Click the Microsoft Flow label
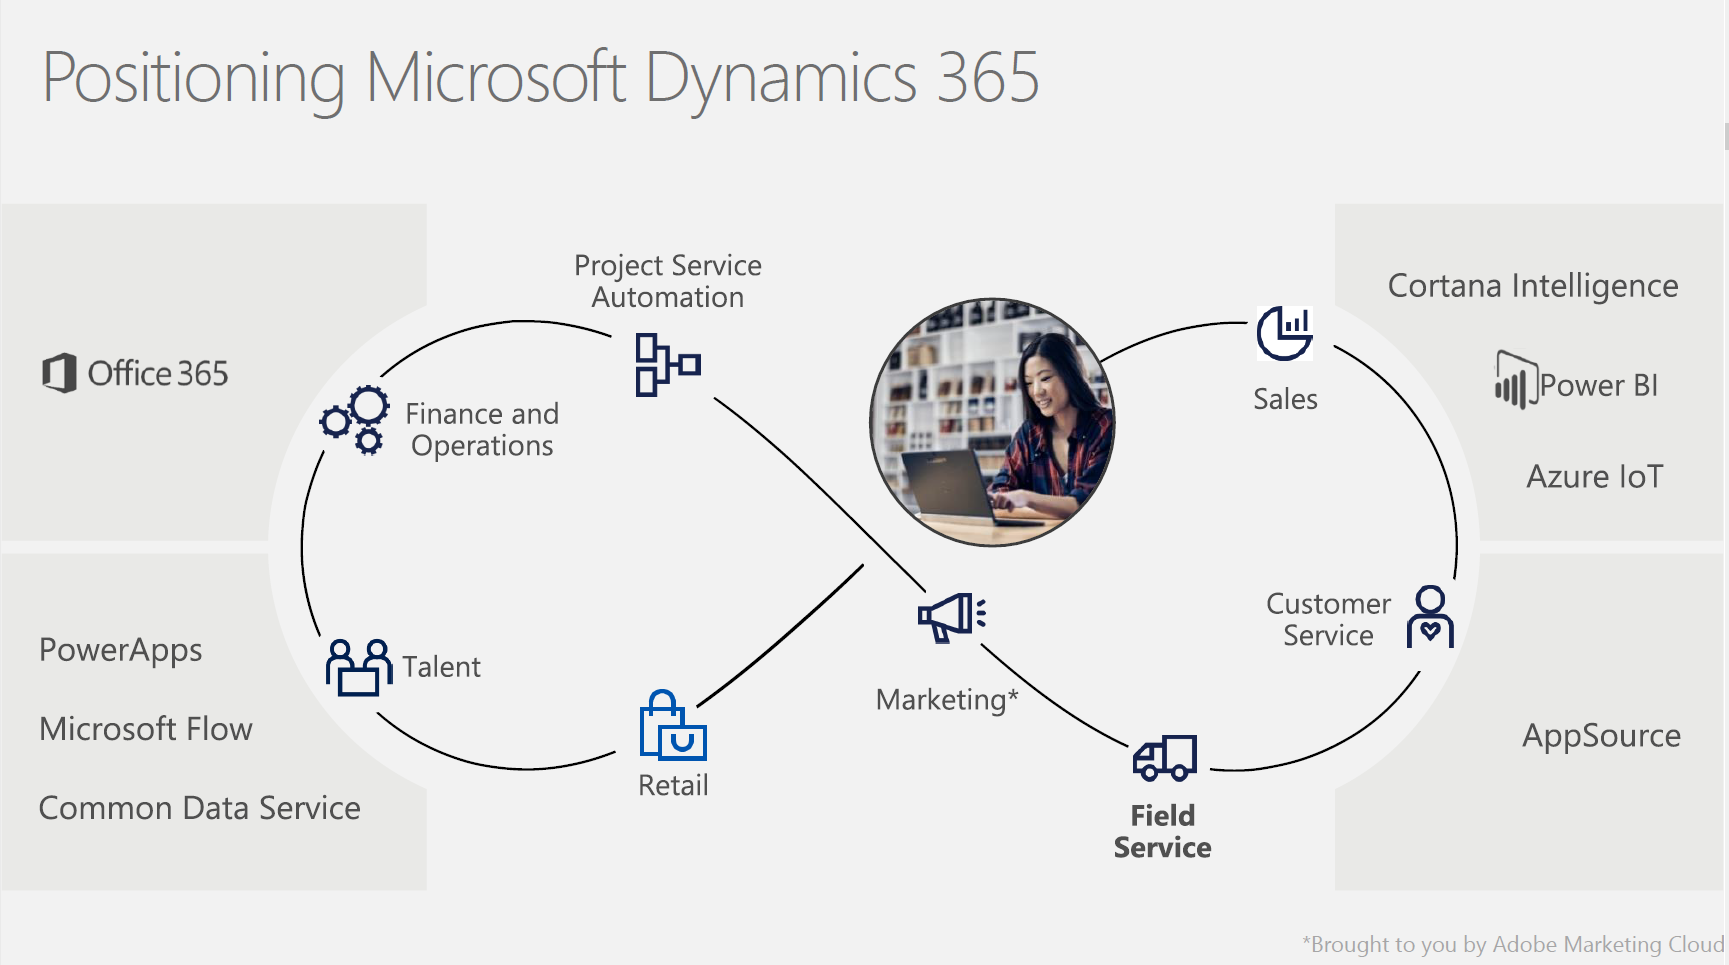 pos(146,729)
